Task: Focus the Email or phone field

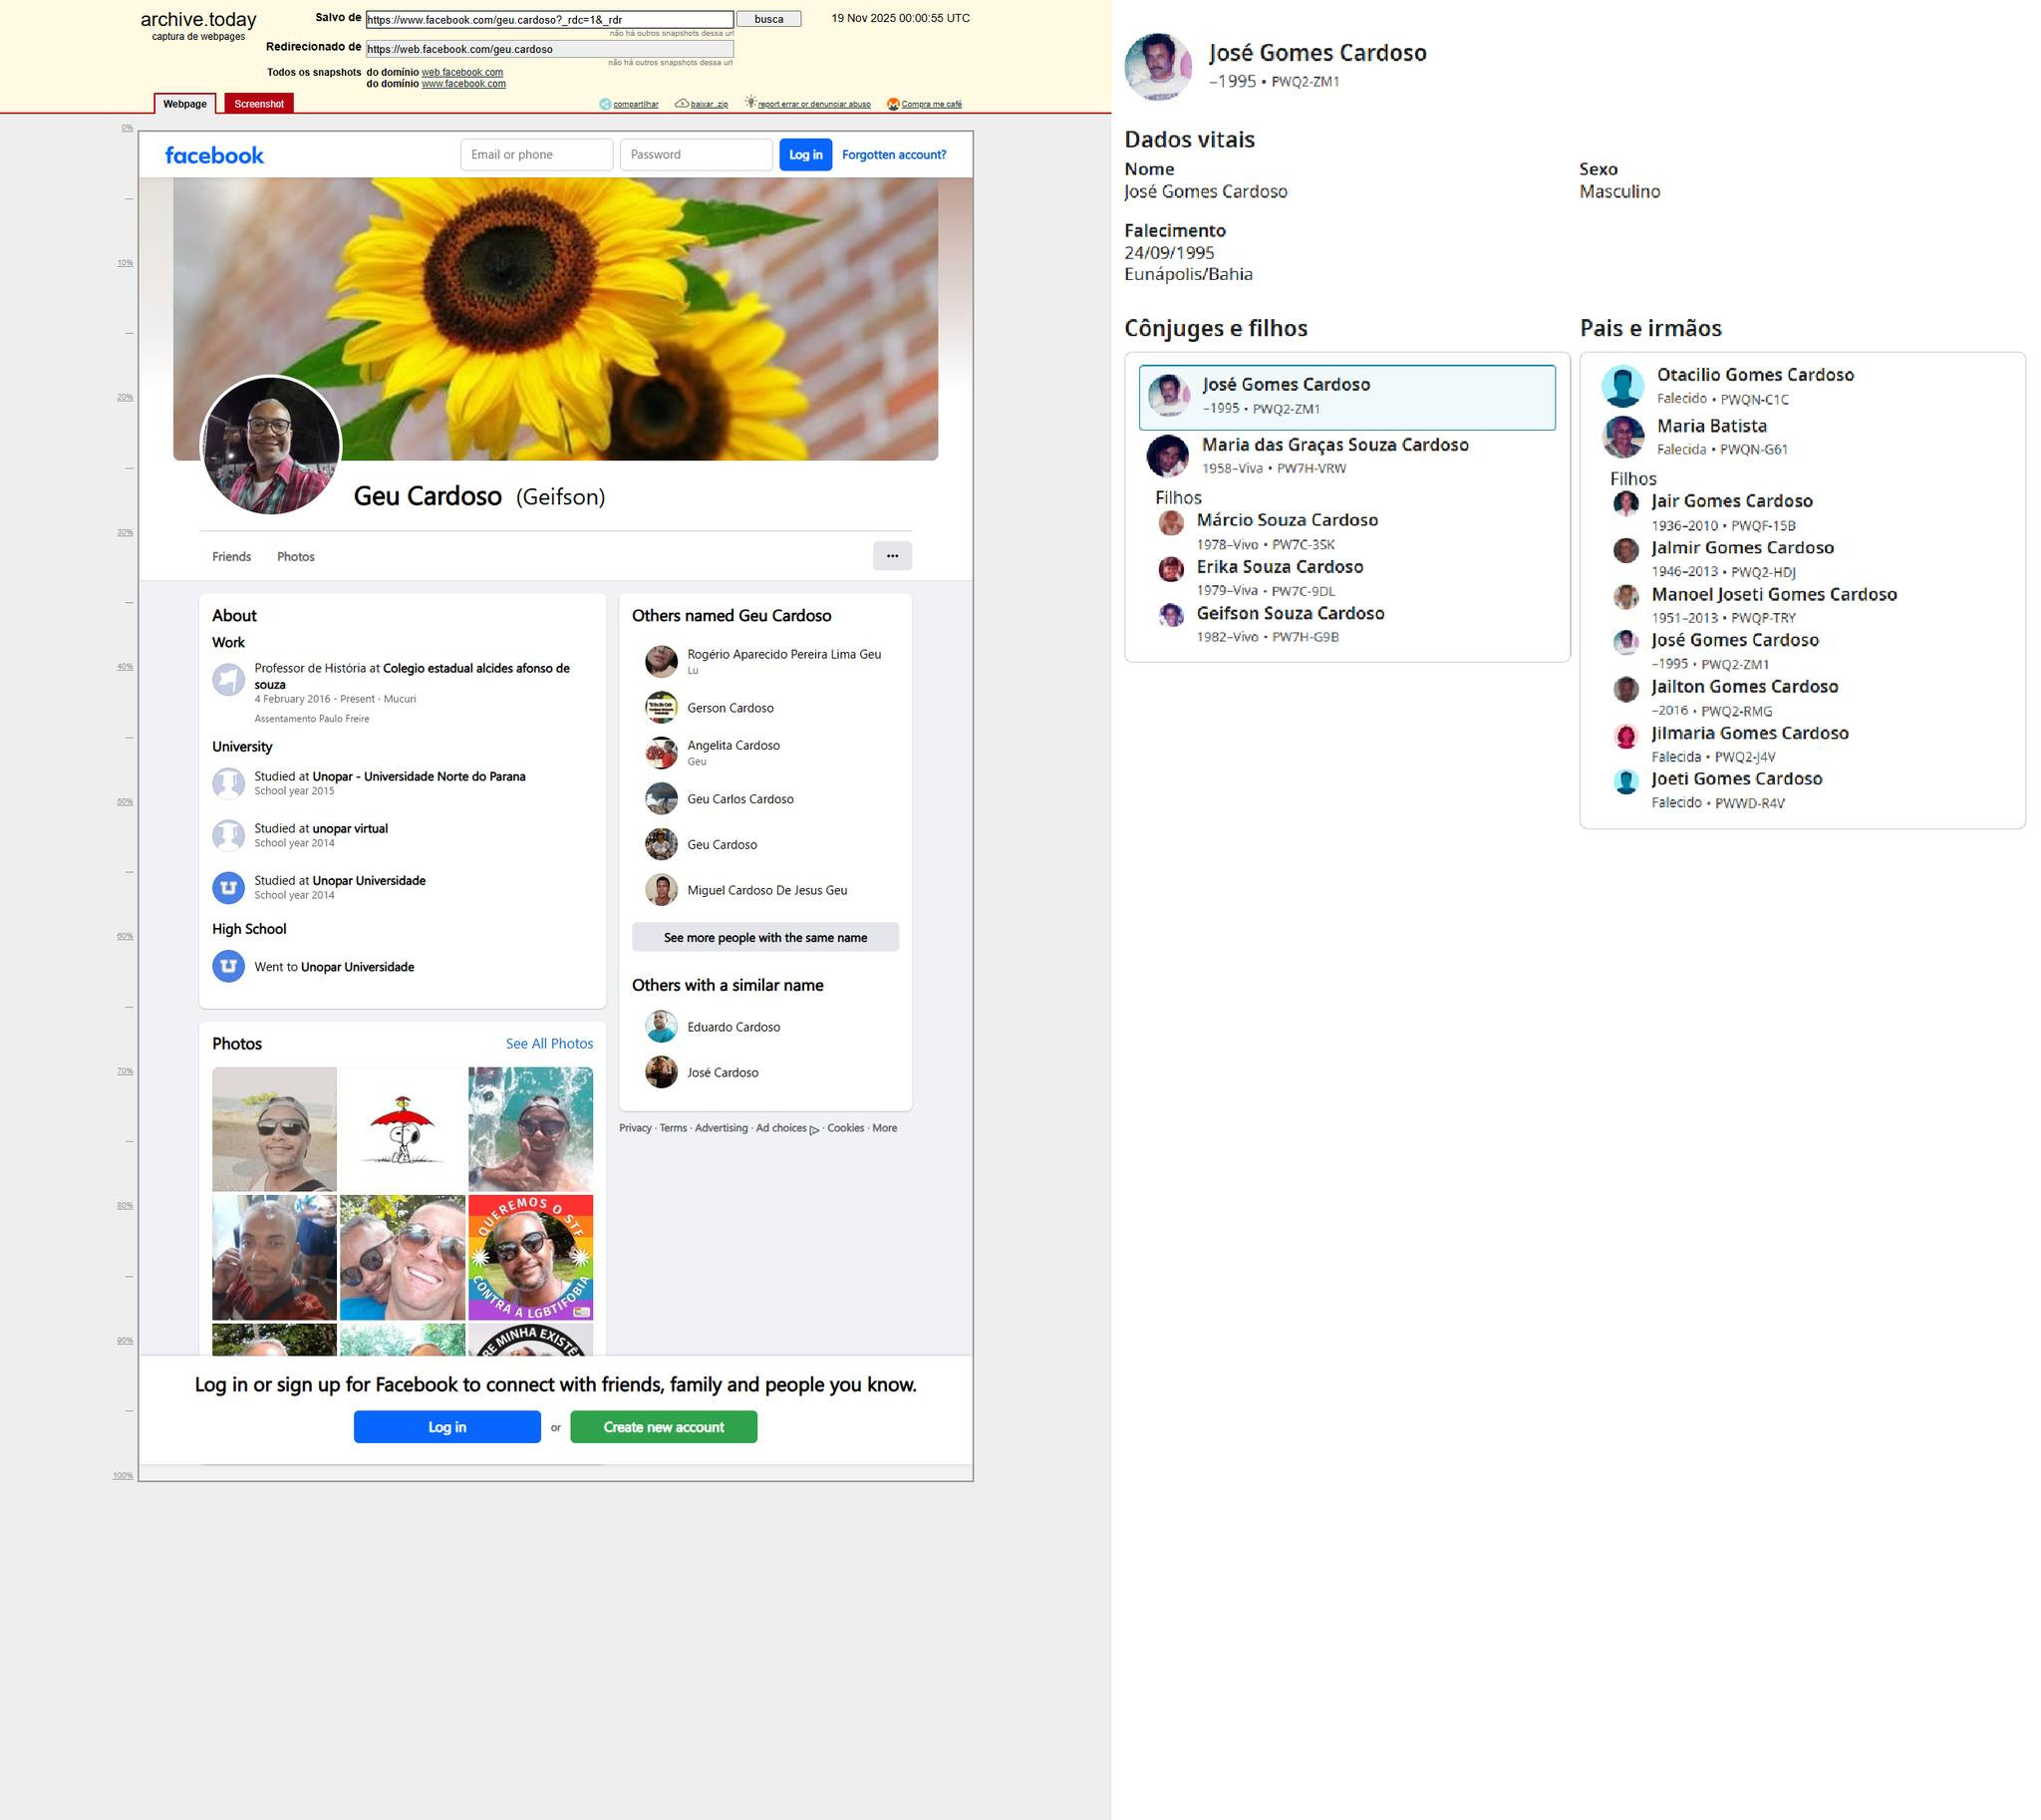Action: coord(536,155)
